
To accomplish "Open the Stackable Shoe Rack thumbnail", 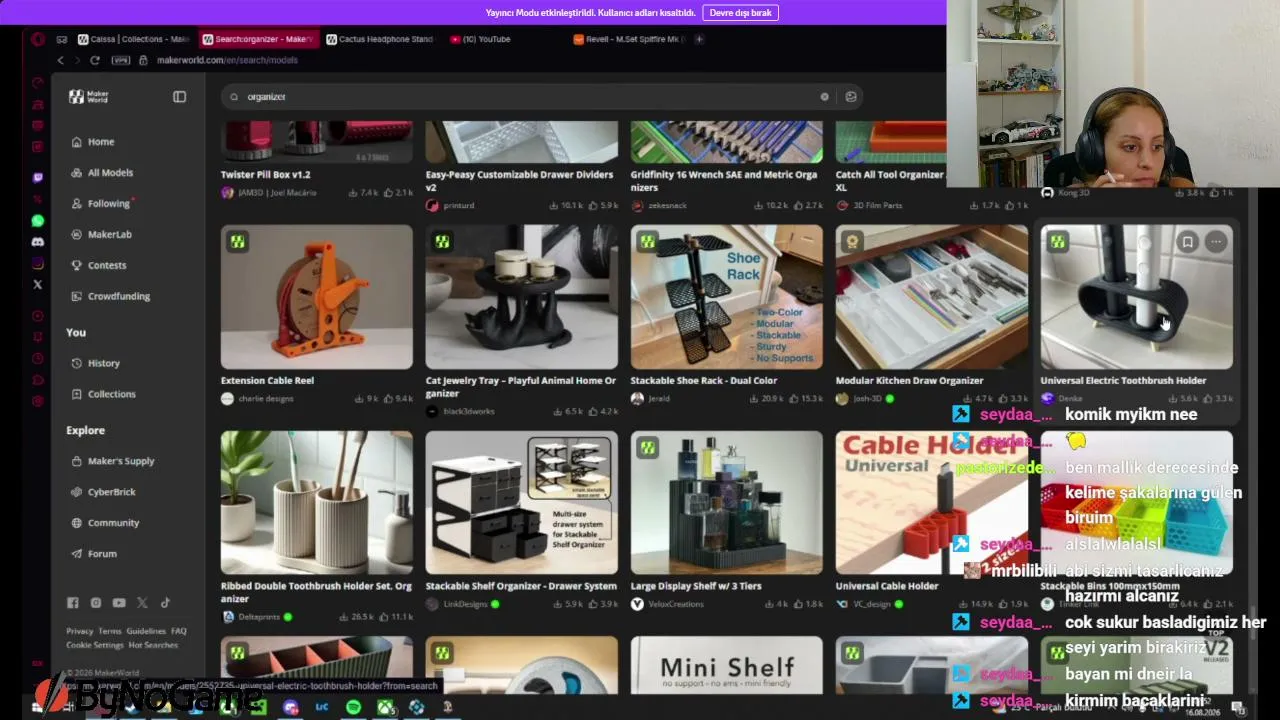I will click(727, 297).
